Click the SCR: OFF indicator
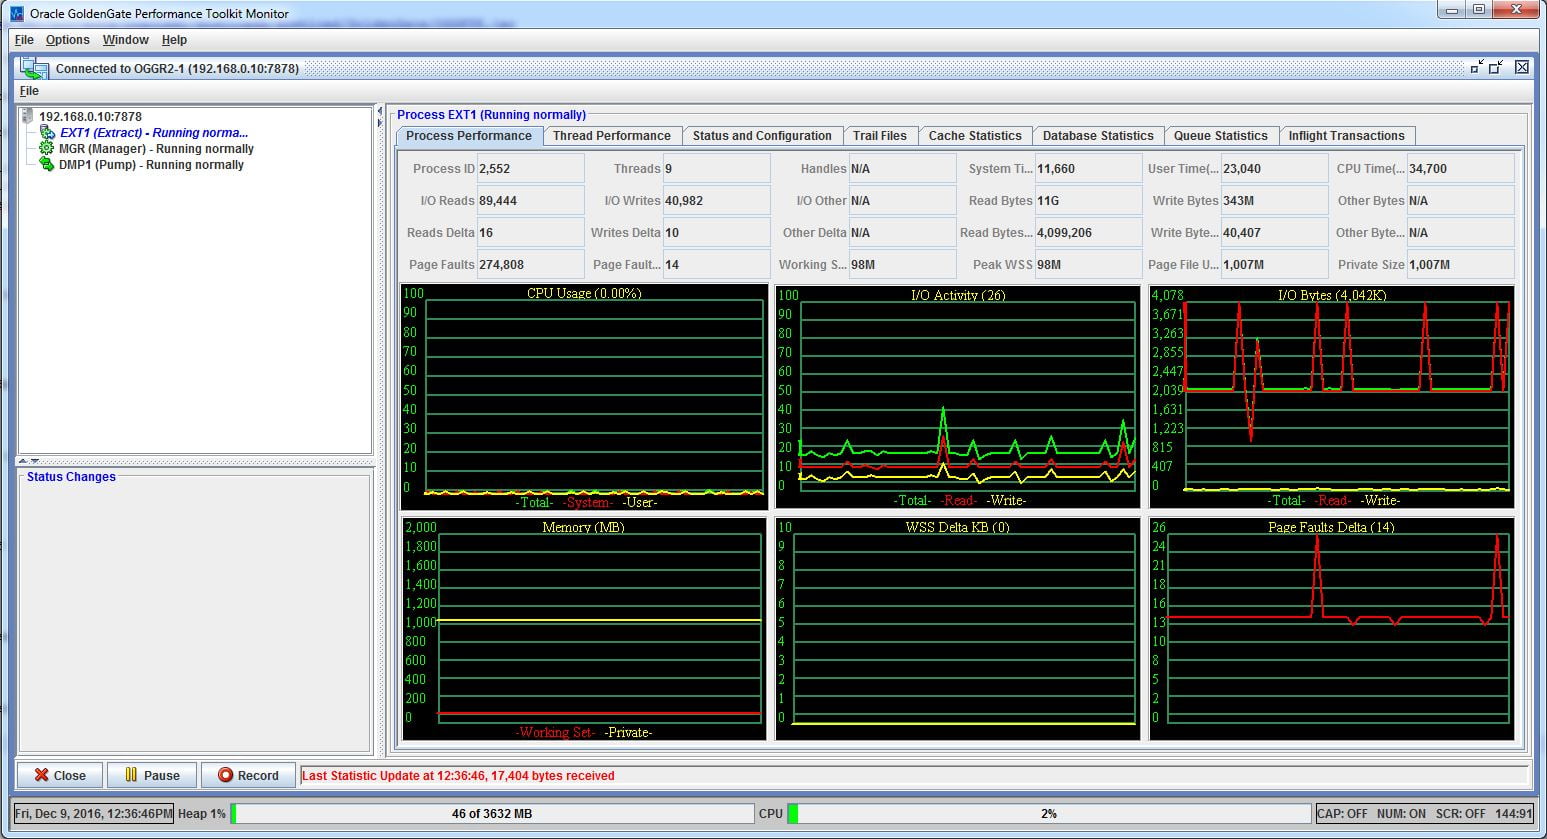Screen dimensions: 1547x839 pyautogui.click(x=1460, y=814)
